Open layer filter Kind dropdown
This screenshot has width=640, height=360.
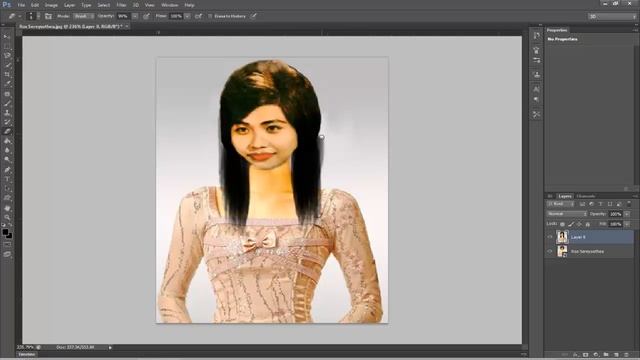coord(561,204)
